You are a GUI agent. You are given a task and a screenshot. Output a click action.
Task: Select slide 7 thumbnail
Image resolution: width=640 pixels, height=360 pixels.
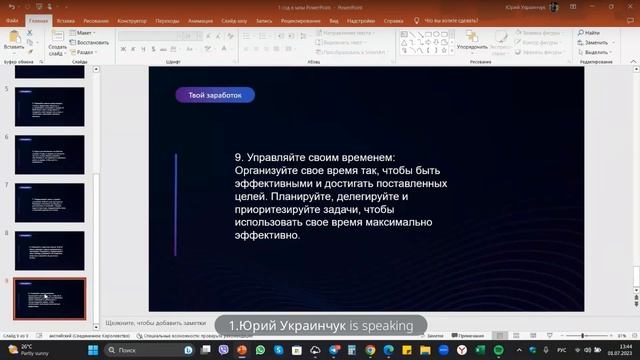click(50, 202)
